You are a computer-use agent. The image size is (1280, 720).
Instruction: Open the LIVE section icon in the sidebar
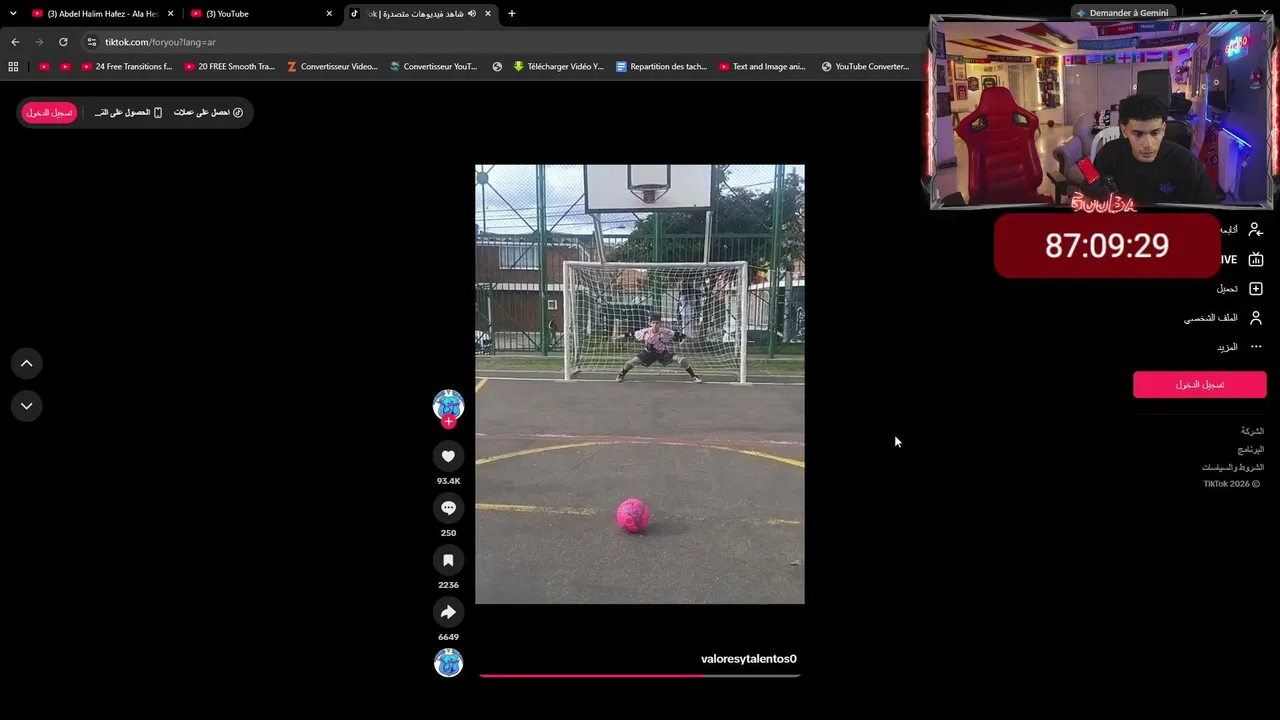tap(1256, 259)
